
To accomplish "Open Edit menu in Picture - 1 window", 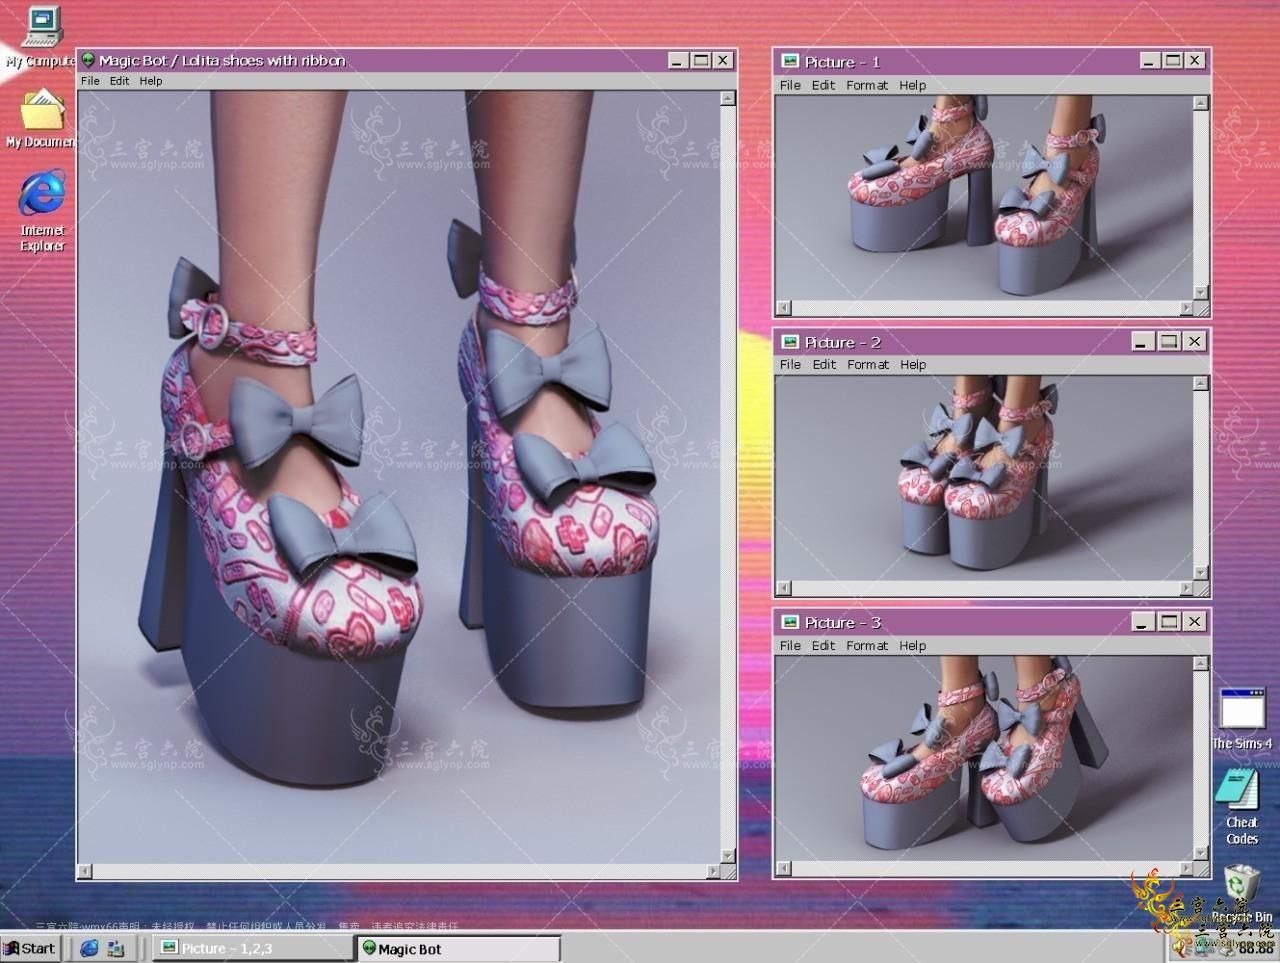I will pos(823,85).
